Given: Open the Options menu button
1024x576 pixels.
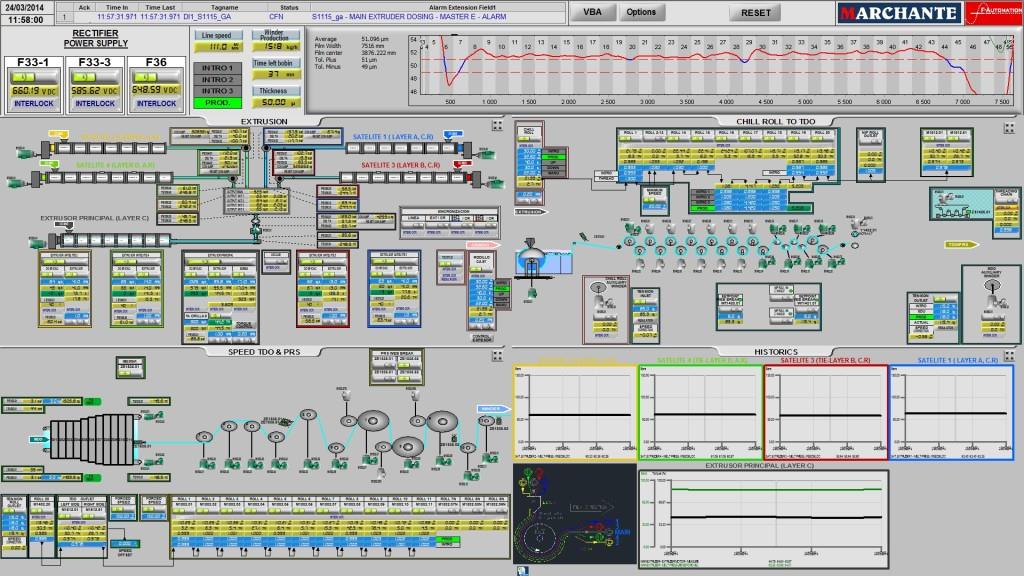Looking at the screenshot, I should coord(641,12).
